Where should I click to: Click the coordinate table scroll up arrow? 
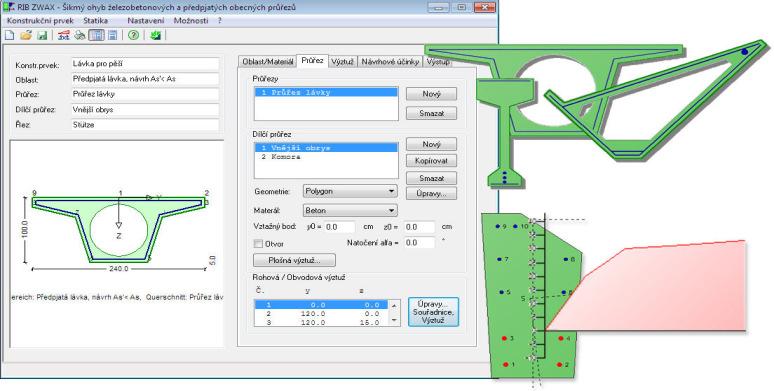[x=393, y=306]
